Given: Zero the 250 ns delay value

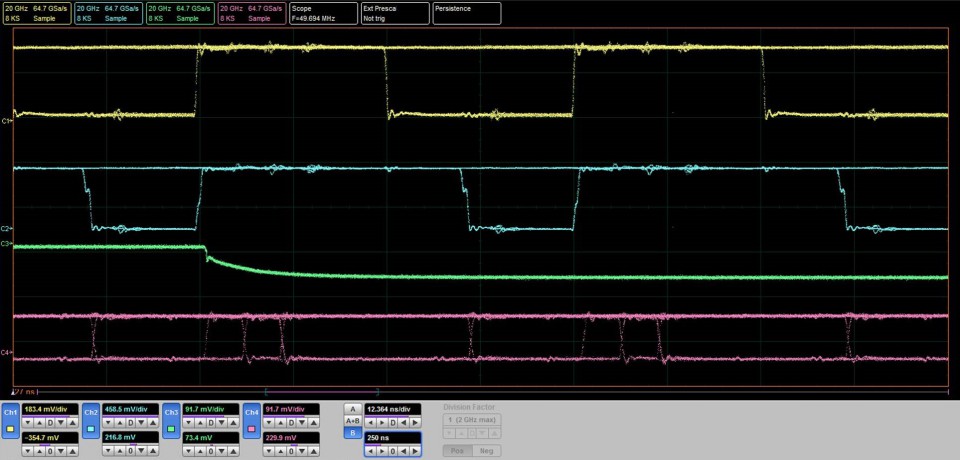Looking at the screenshot, I should coord(394,451).
